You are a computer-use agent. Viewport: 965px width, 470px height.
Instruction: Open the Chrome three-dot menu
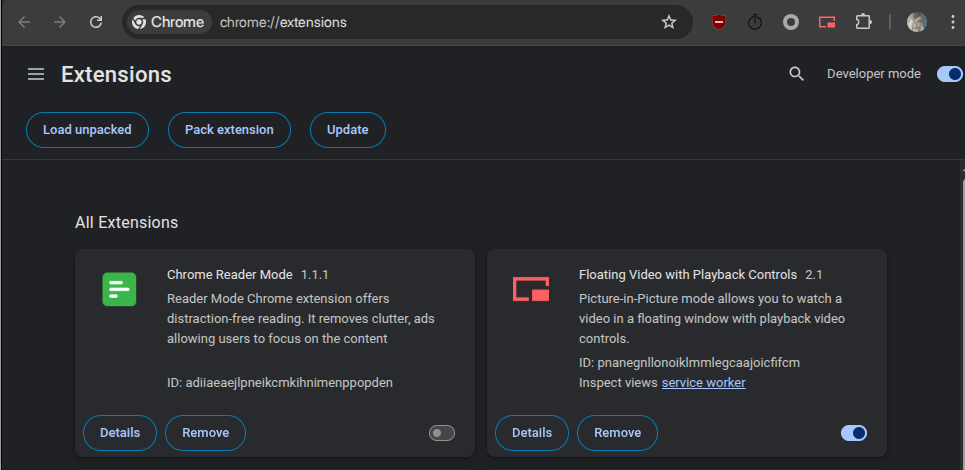pyautogui.click(x=953, y=23)
